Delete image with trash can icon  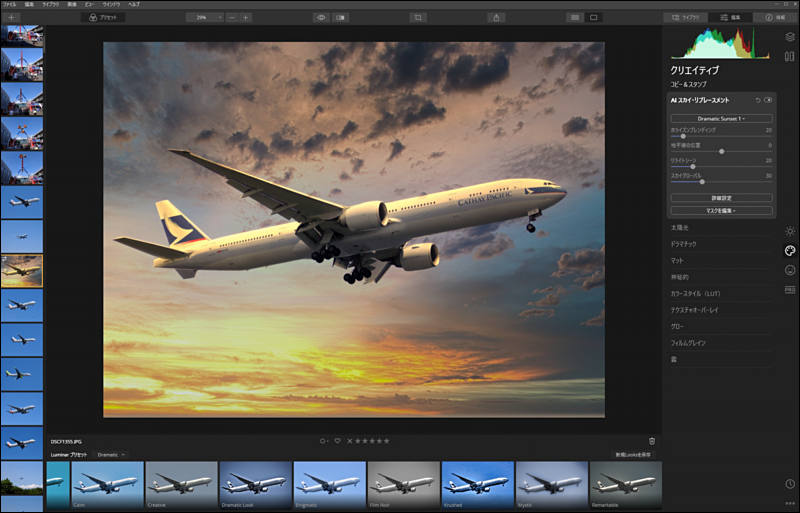[x=652, y=441]
